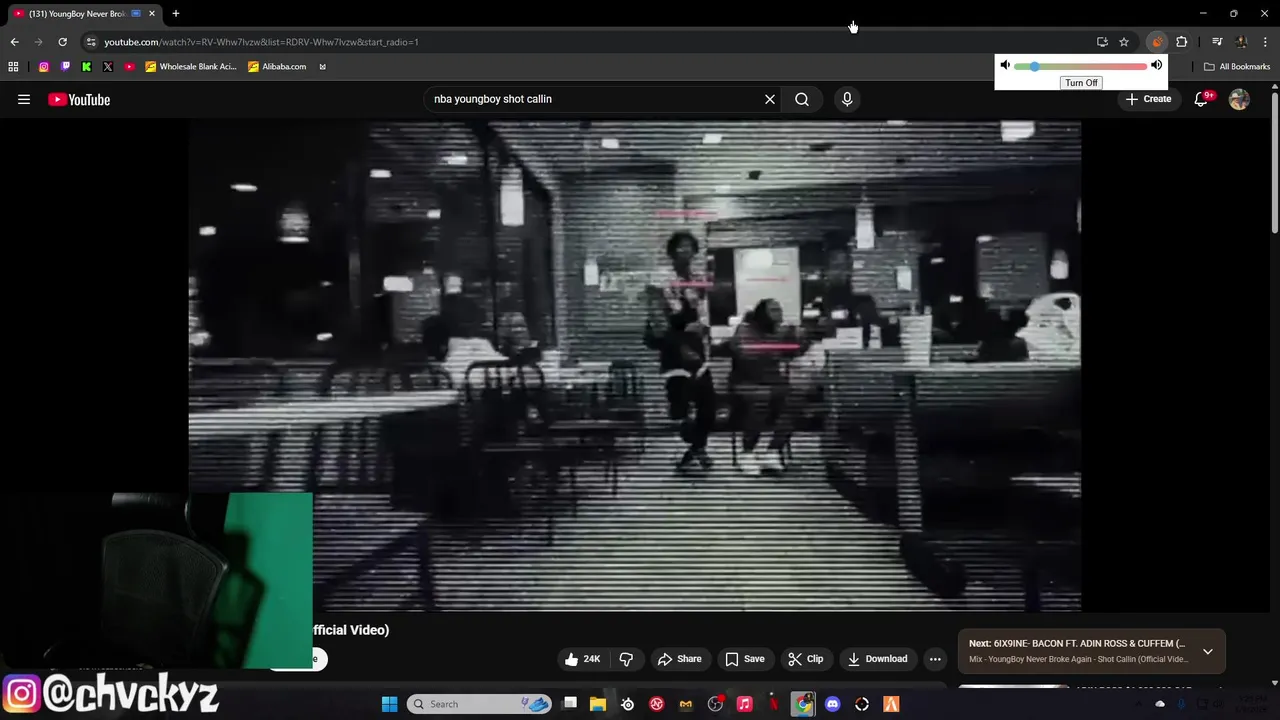Open All Bookmarks folder
This screenshot has height=720, width=1280.
[x=1237, y=67]
